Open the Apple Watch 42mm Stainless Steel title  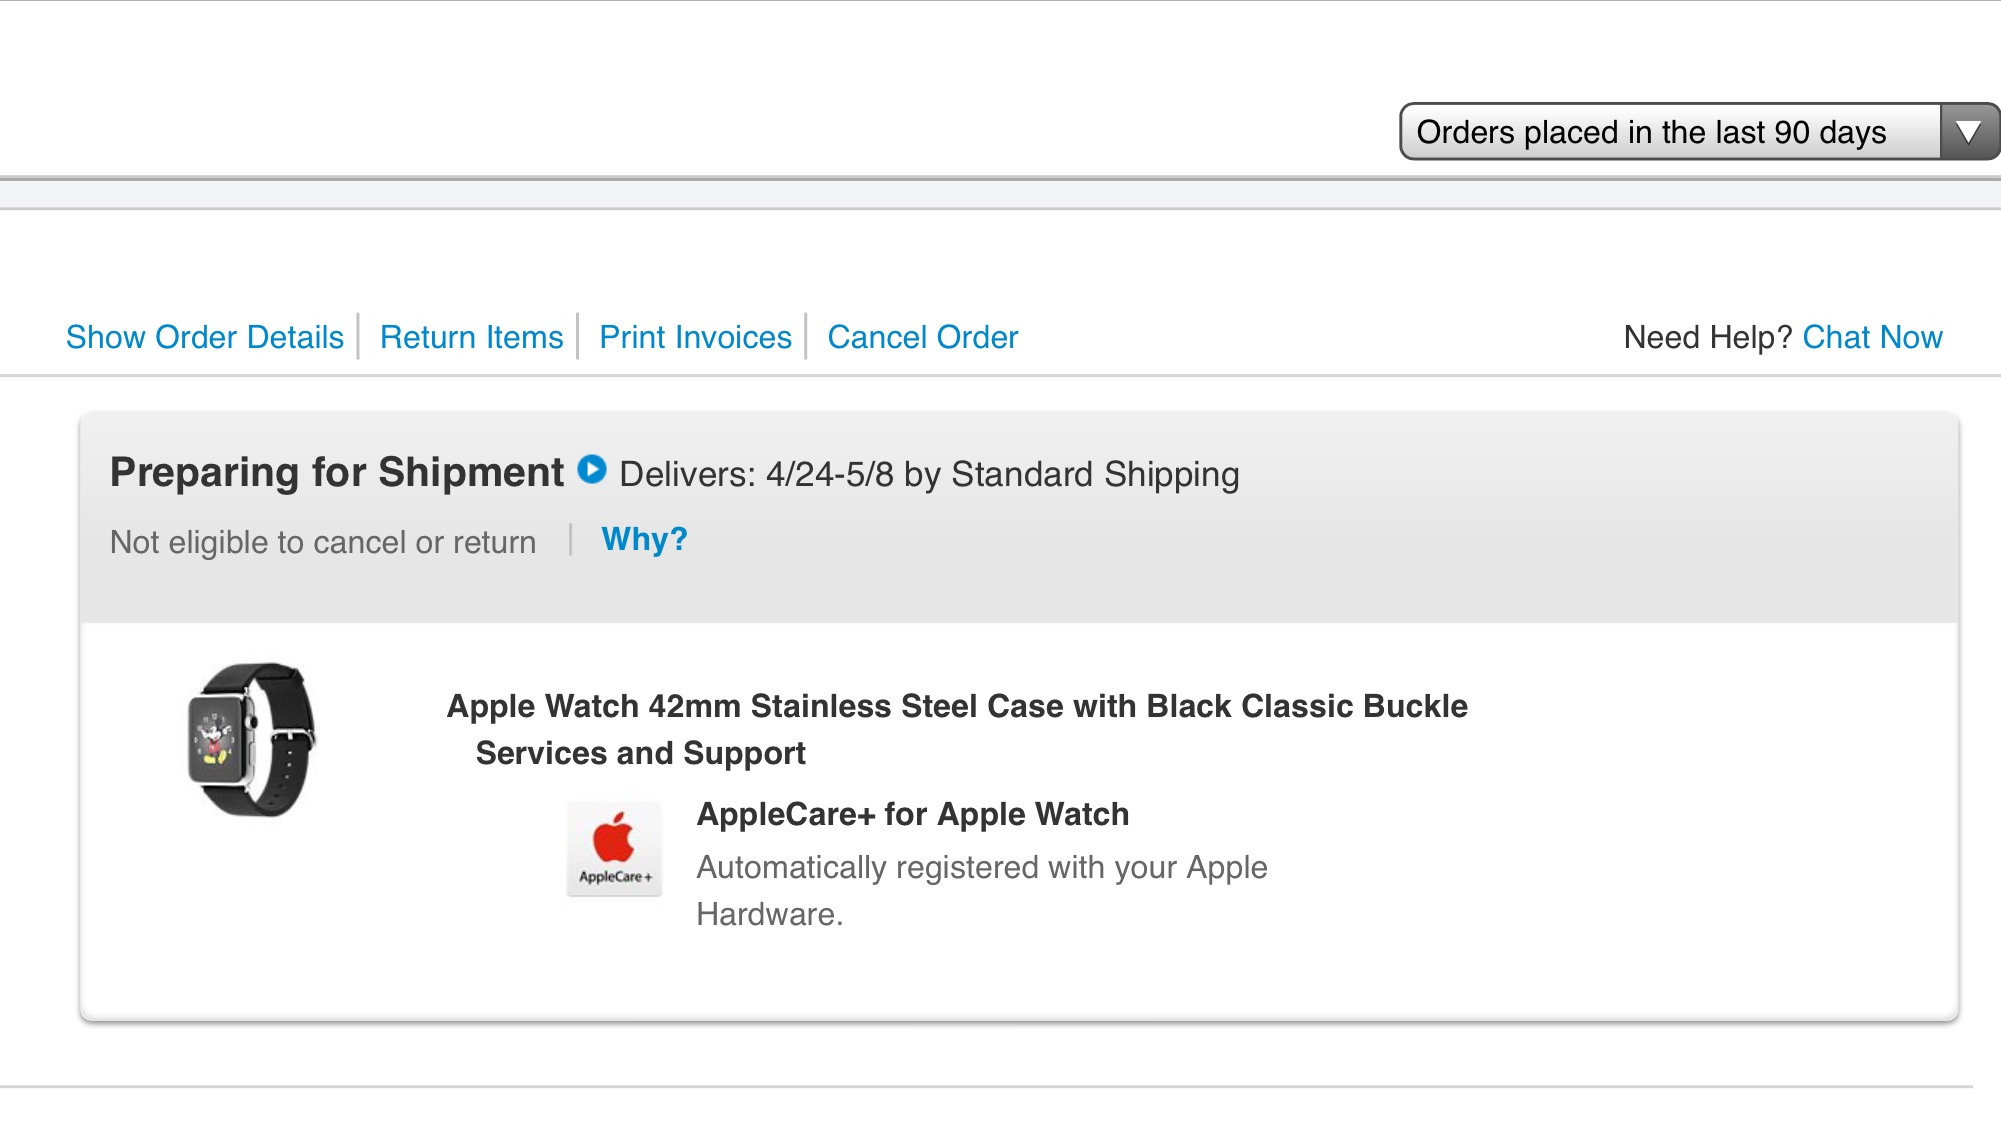(x=957, y=706)
